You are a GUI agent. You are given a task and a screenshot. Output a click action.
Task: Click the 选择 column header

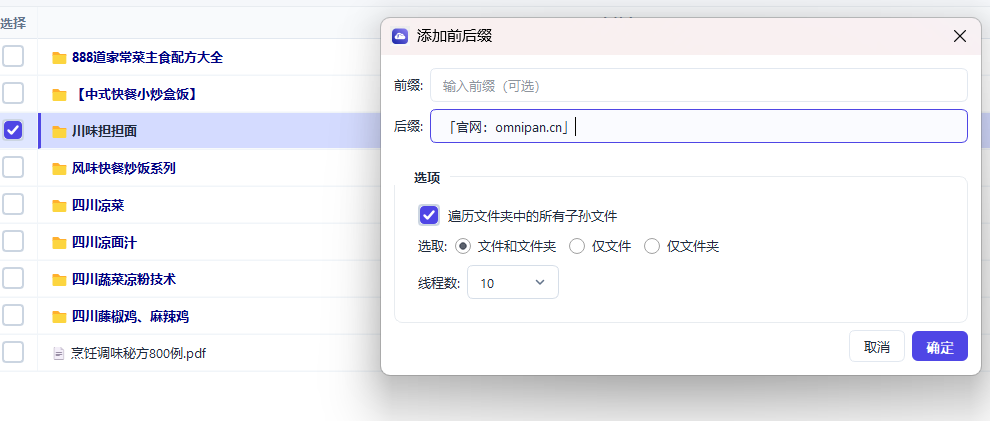pyautogui.click(x=13, y=23)
